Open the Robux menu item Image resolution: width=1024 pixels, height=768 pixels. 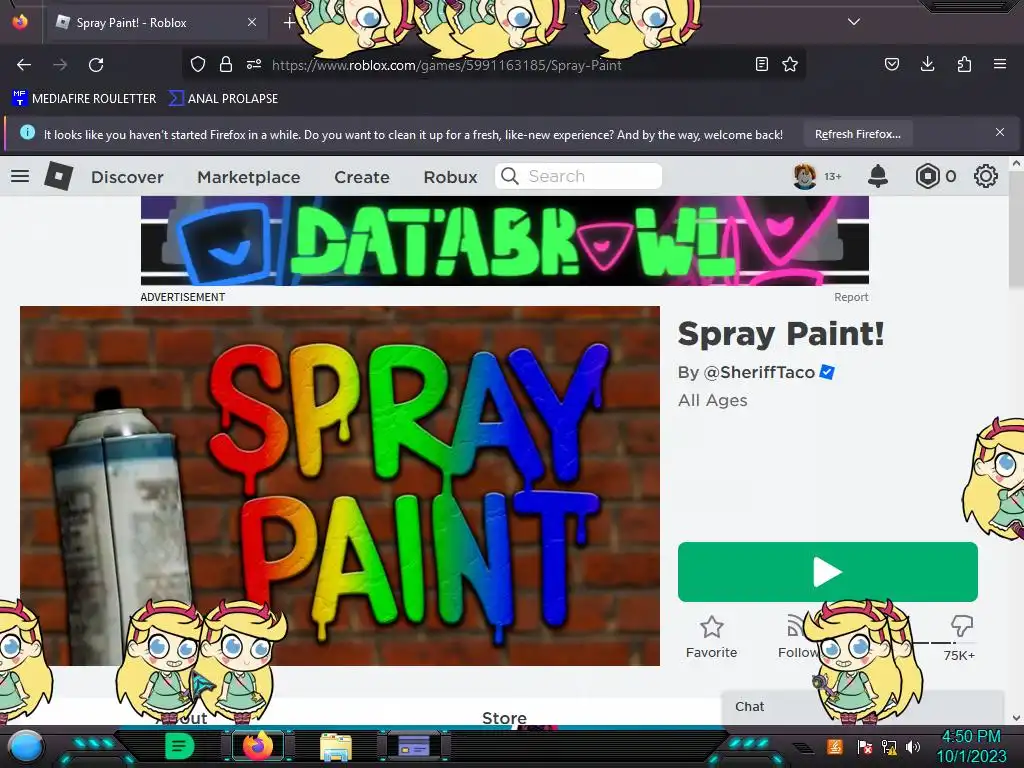(x=450, y=177)
